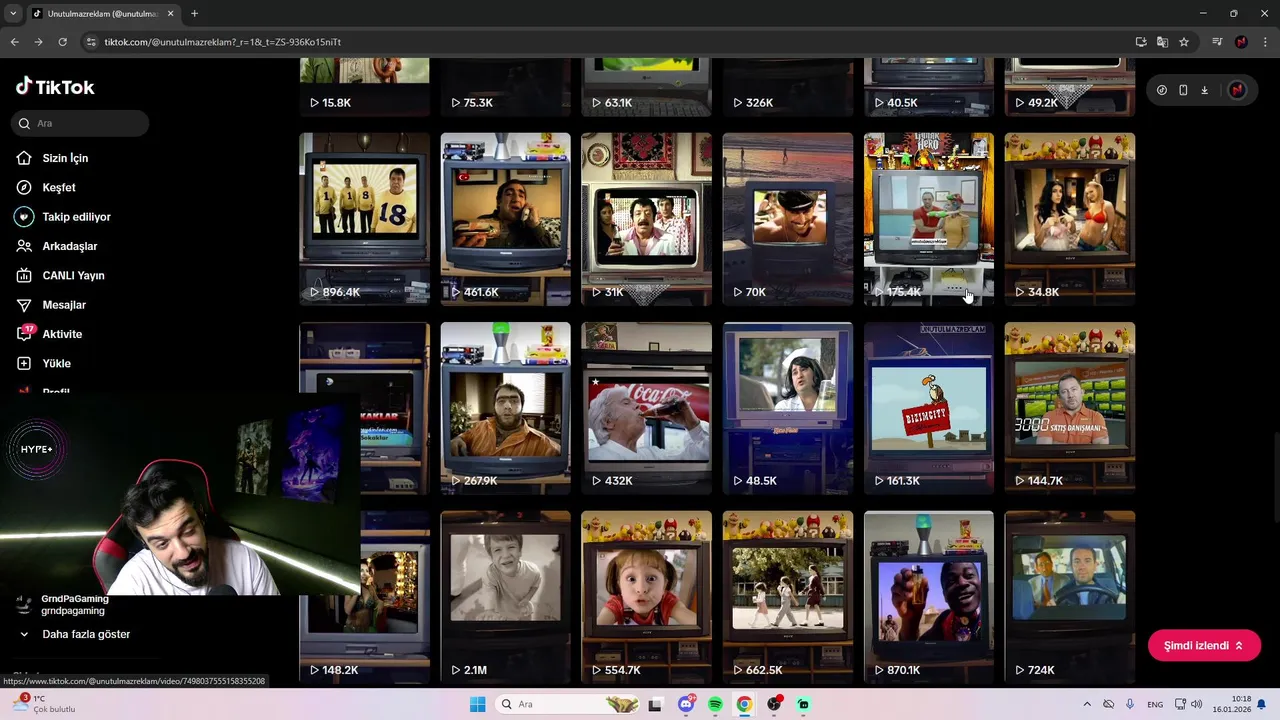1280x720 pixels.
Task: Open video with 48.5K views
Action: click(x=788, y=408)
